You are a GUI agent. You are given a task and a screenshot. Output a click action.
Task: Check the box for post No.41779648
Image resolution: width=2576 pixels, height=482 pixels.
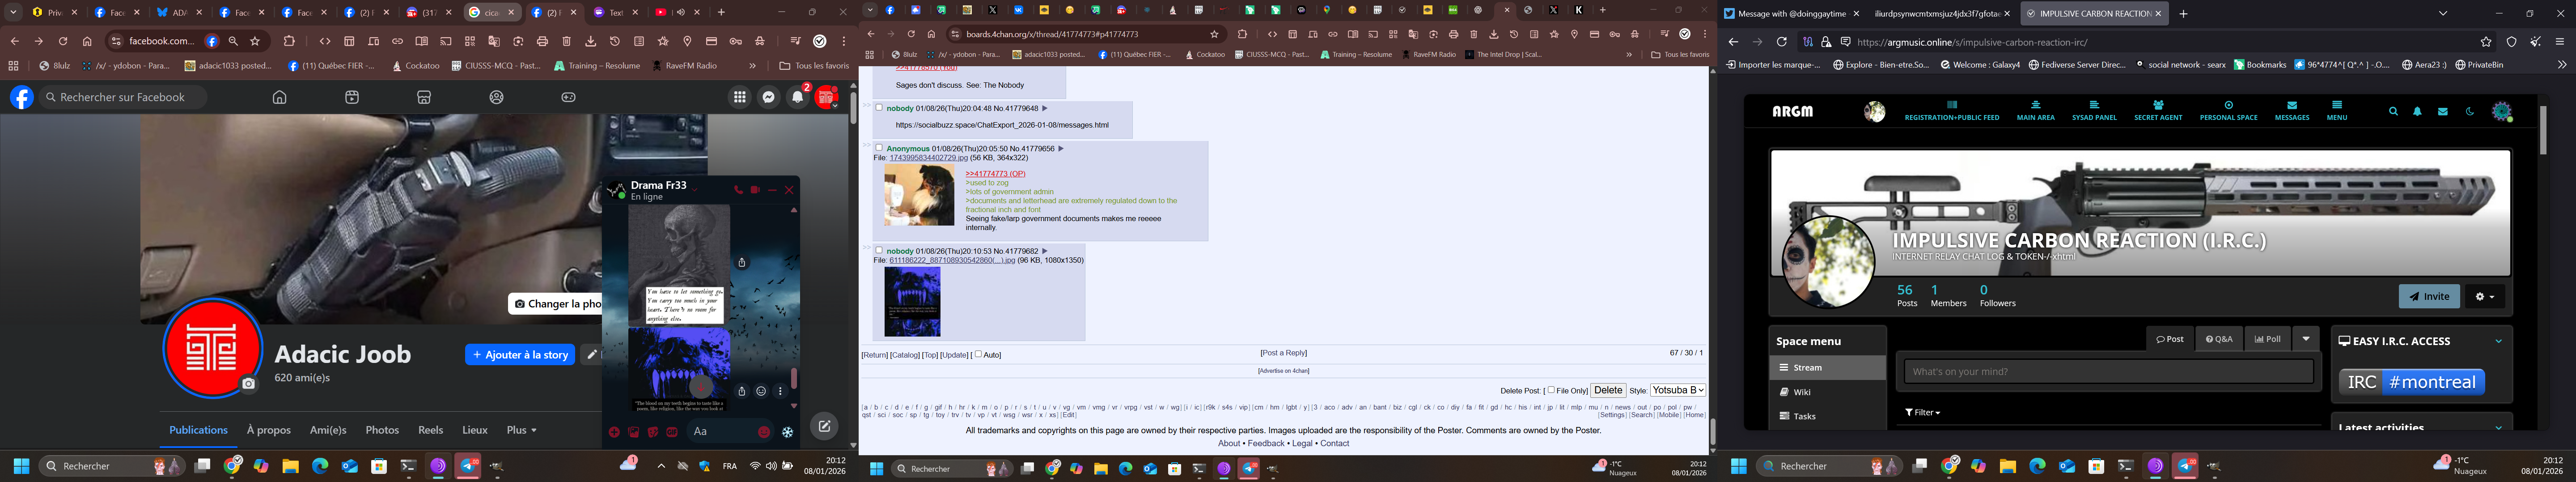coord(879,108)
